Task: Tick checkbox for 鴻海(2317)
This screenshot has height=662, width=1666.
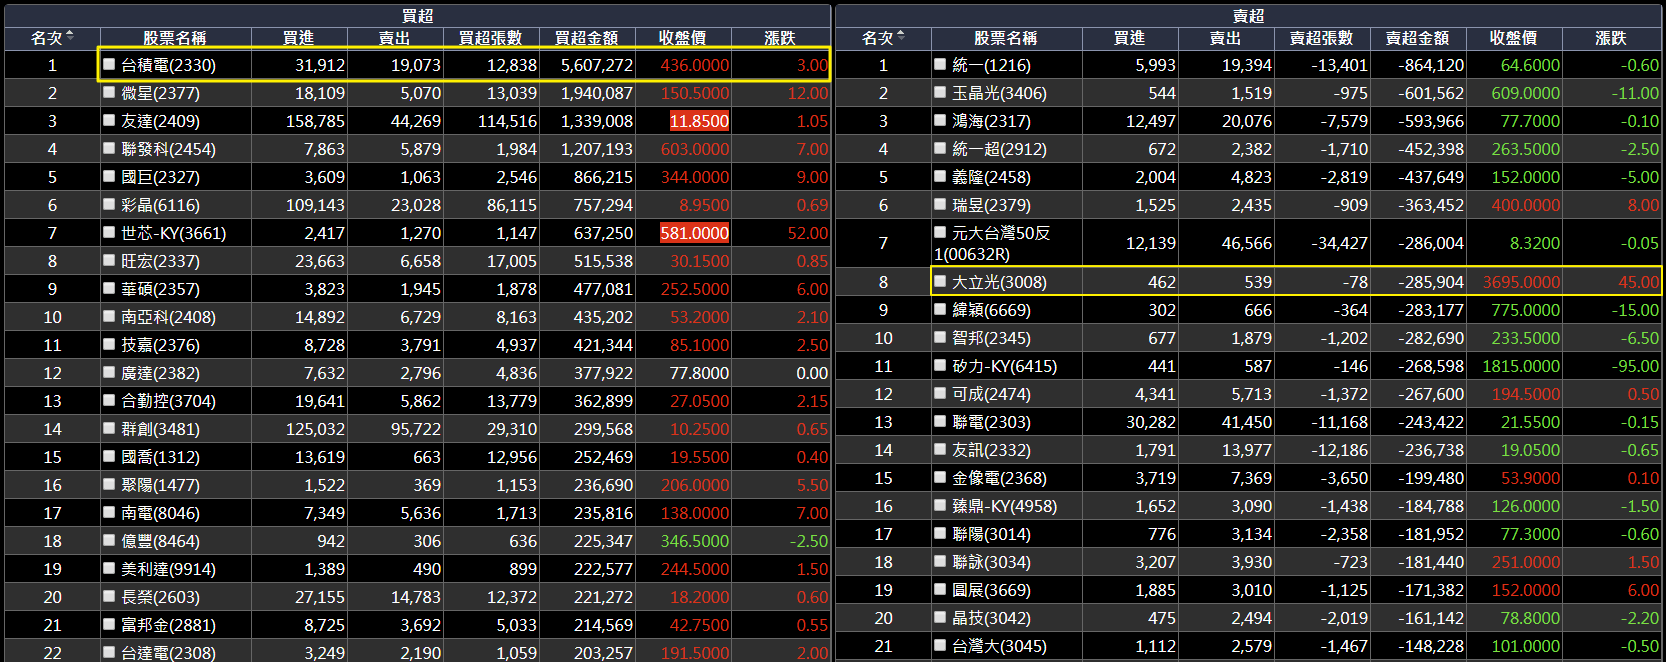Action: tap(940, 120)
